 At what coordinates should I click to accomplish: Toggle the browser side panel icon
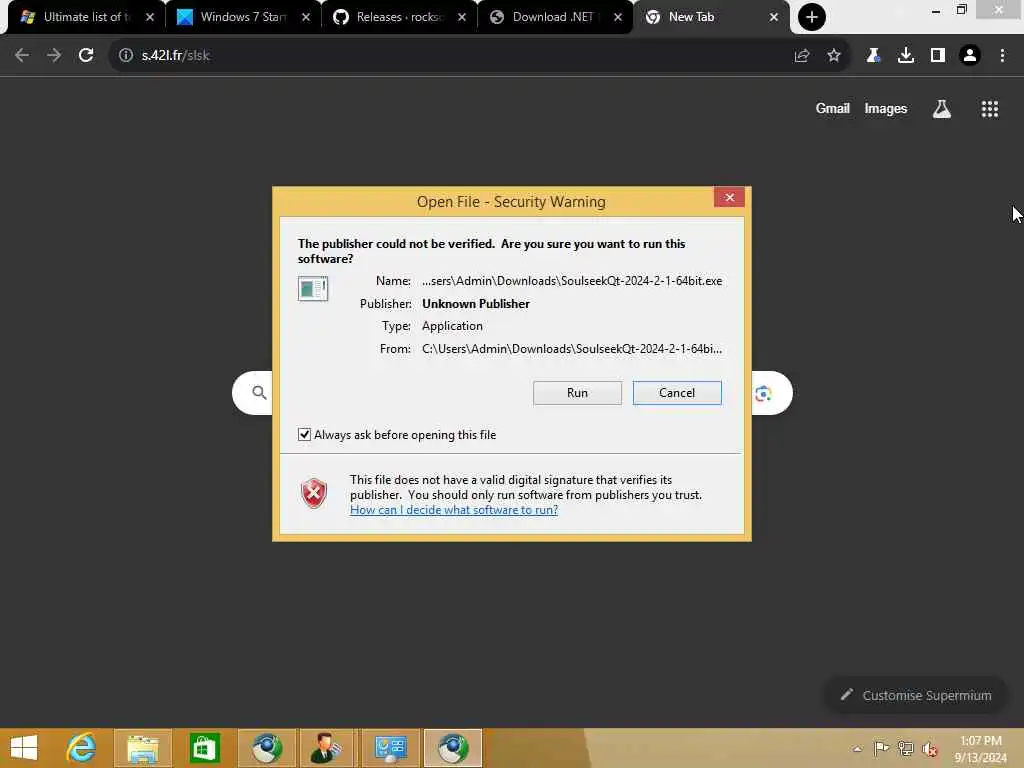(938, 56)
